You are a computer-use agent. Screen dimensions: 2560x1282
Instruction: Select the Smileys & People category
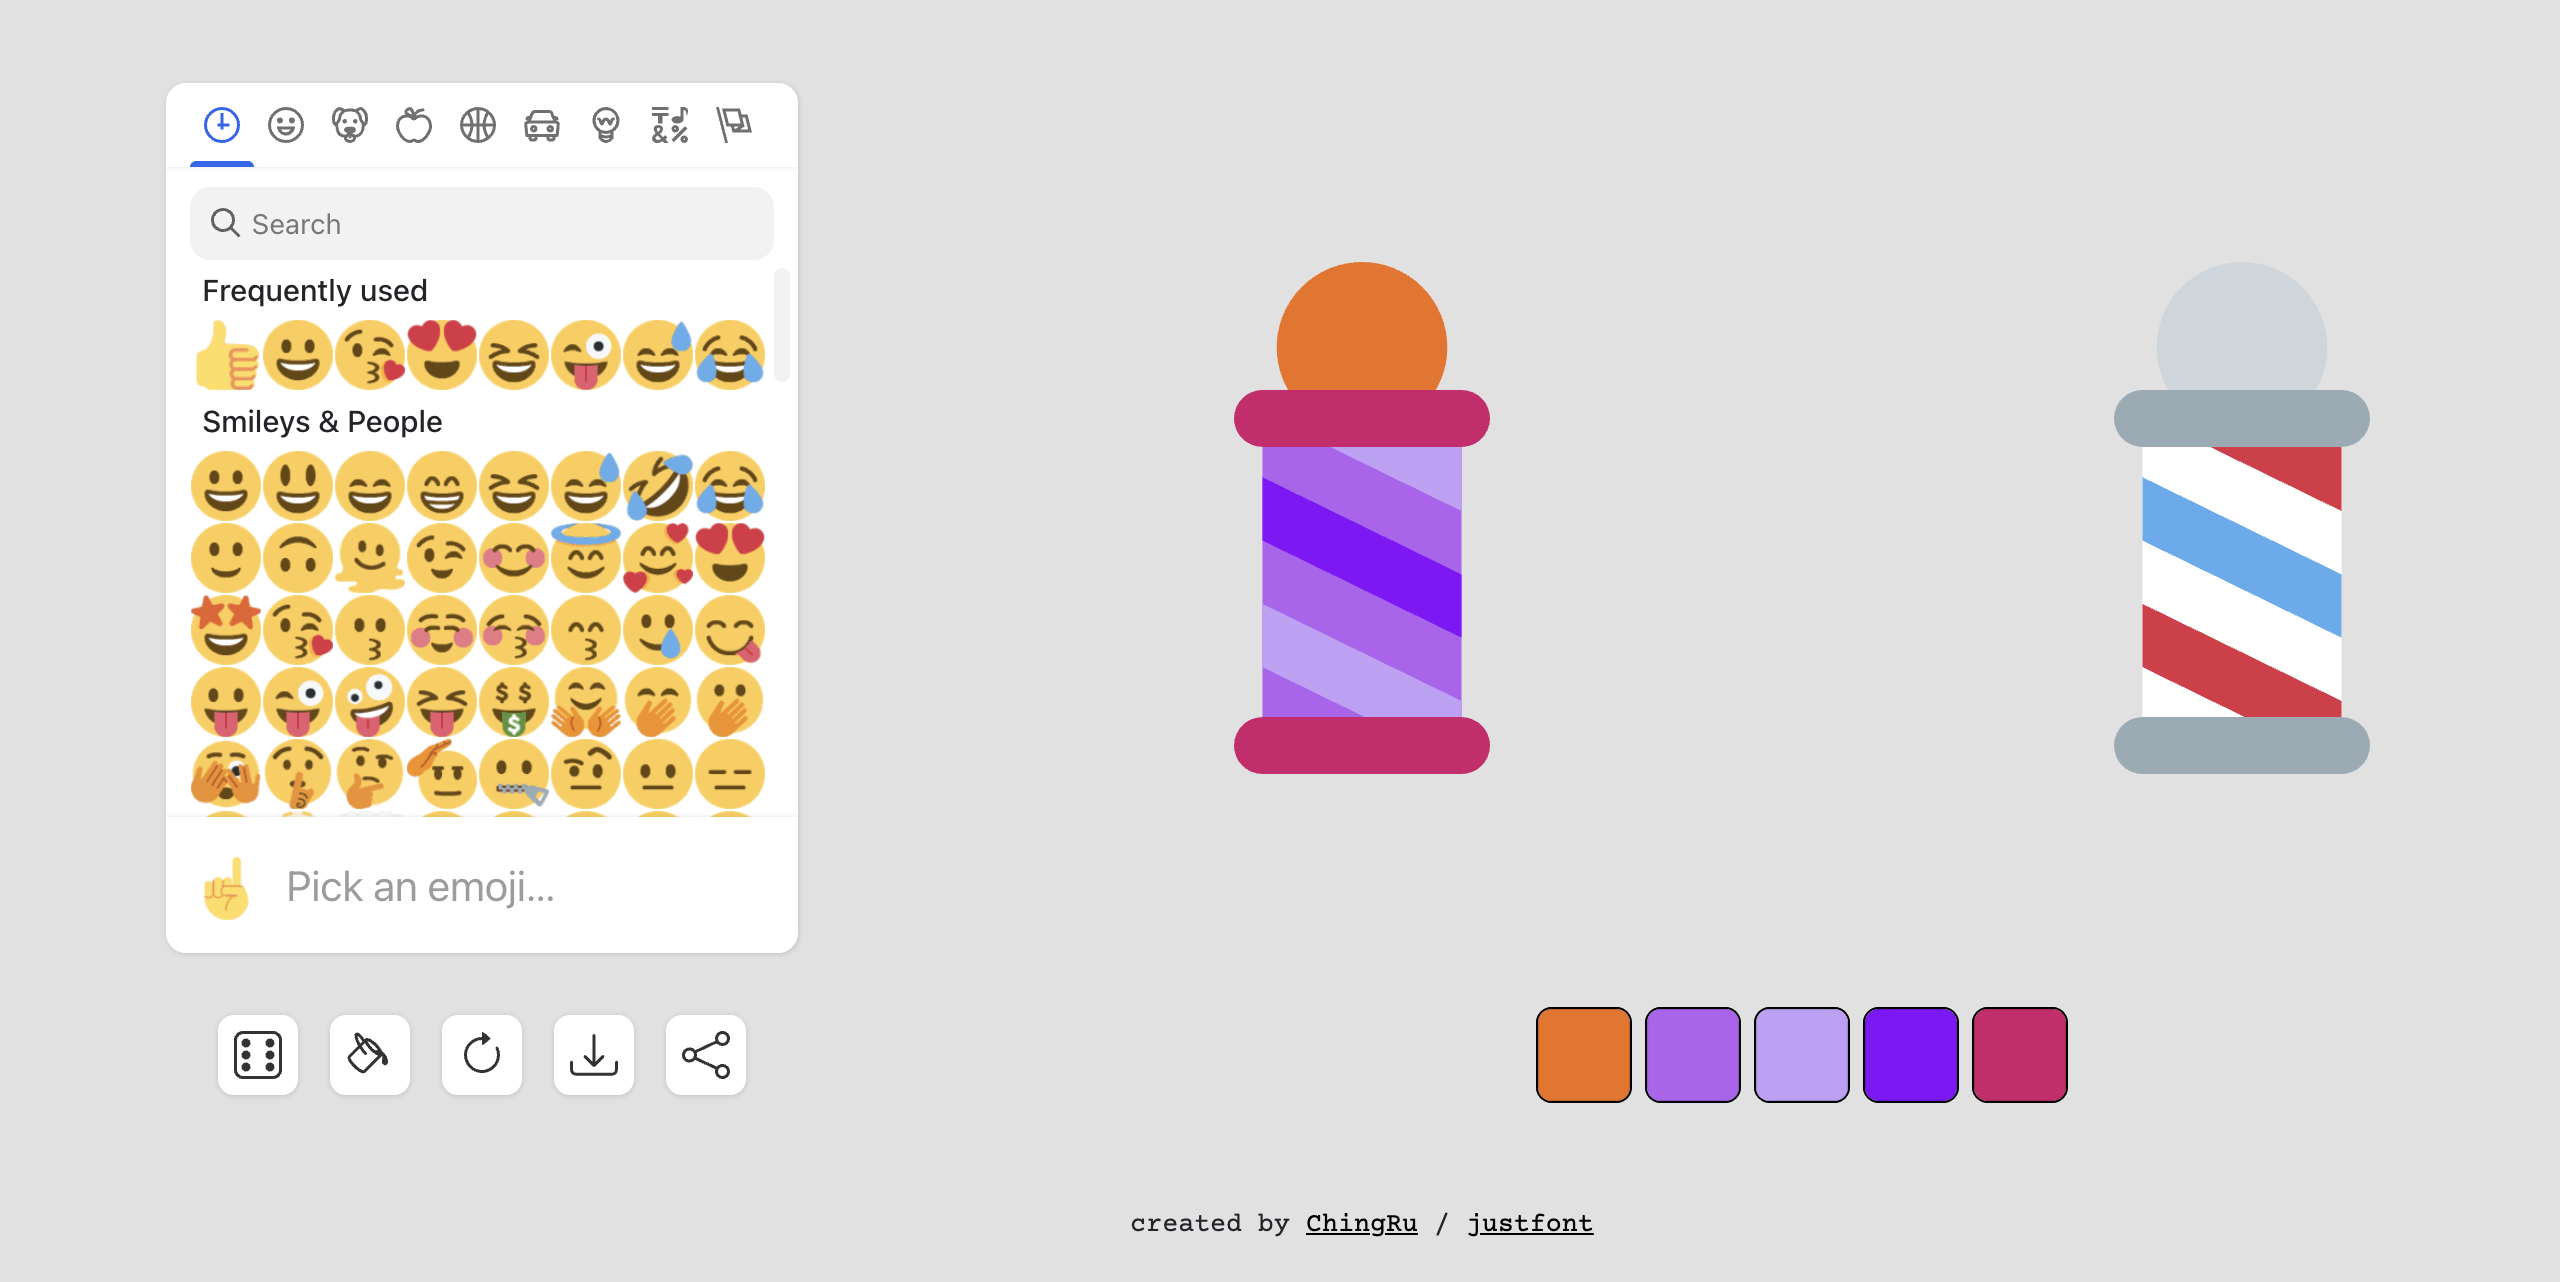[285, 124]
